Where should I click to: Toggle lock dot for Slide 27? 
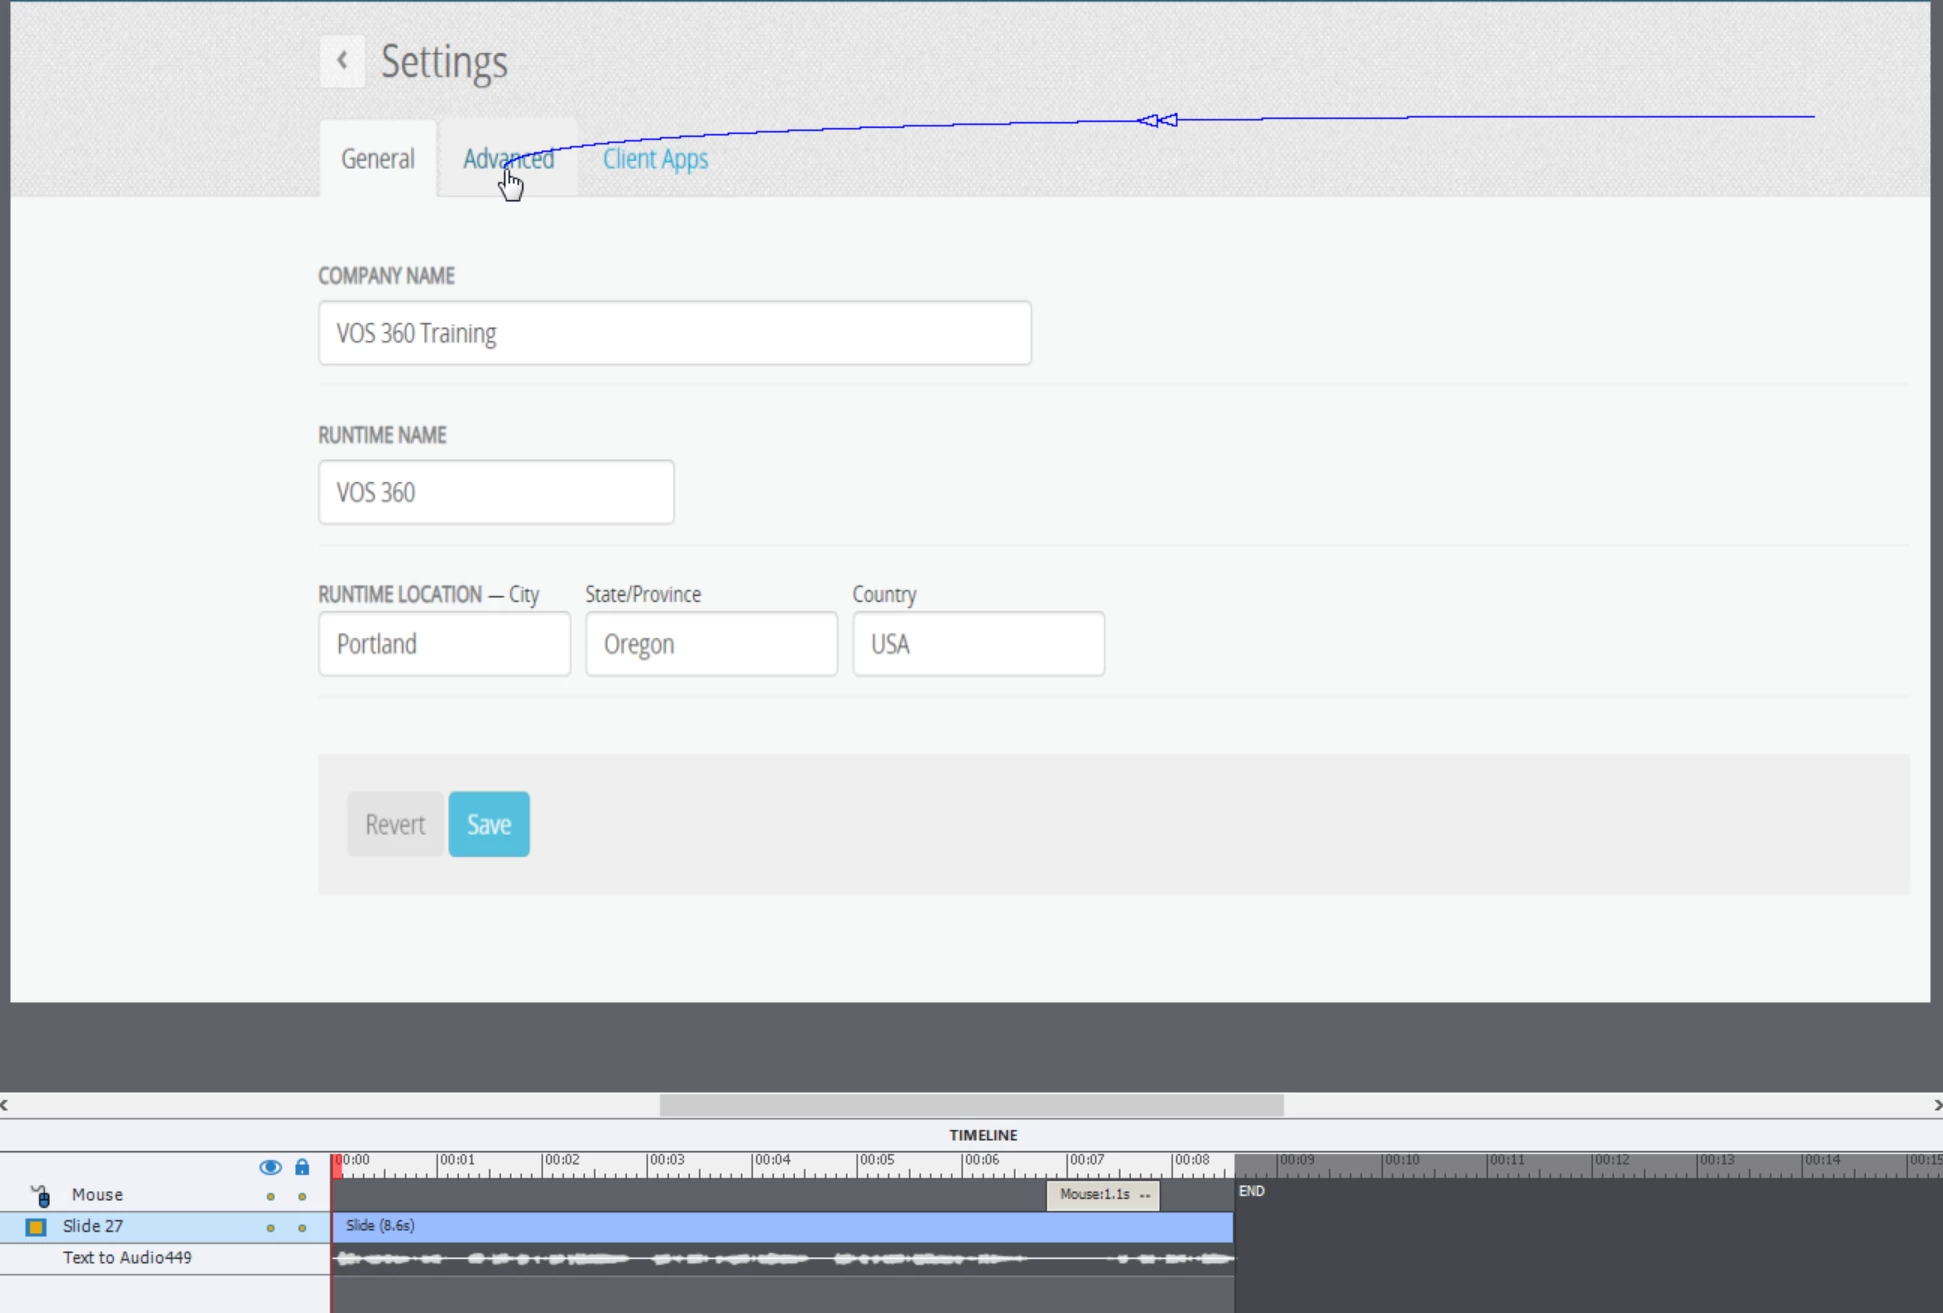pyautogui.click(x=302, y=1228)
